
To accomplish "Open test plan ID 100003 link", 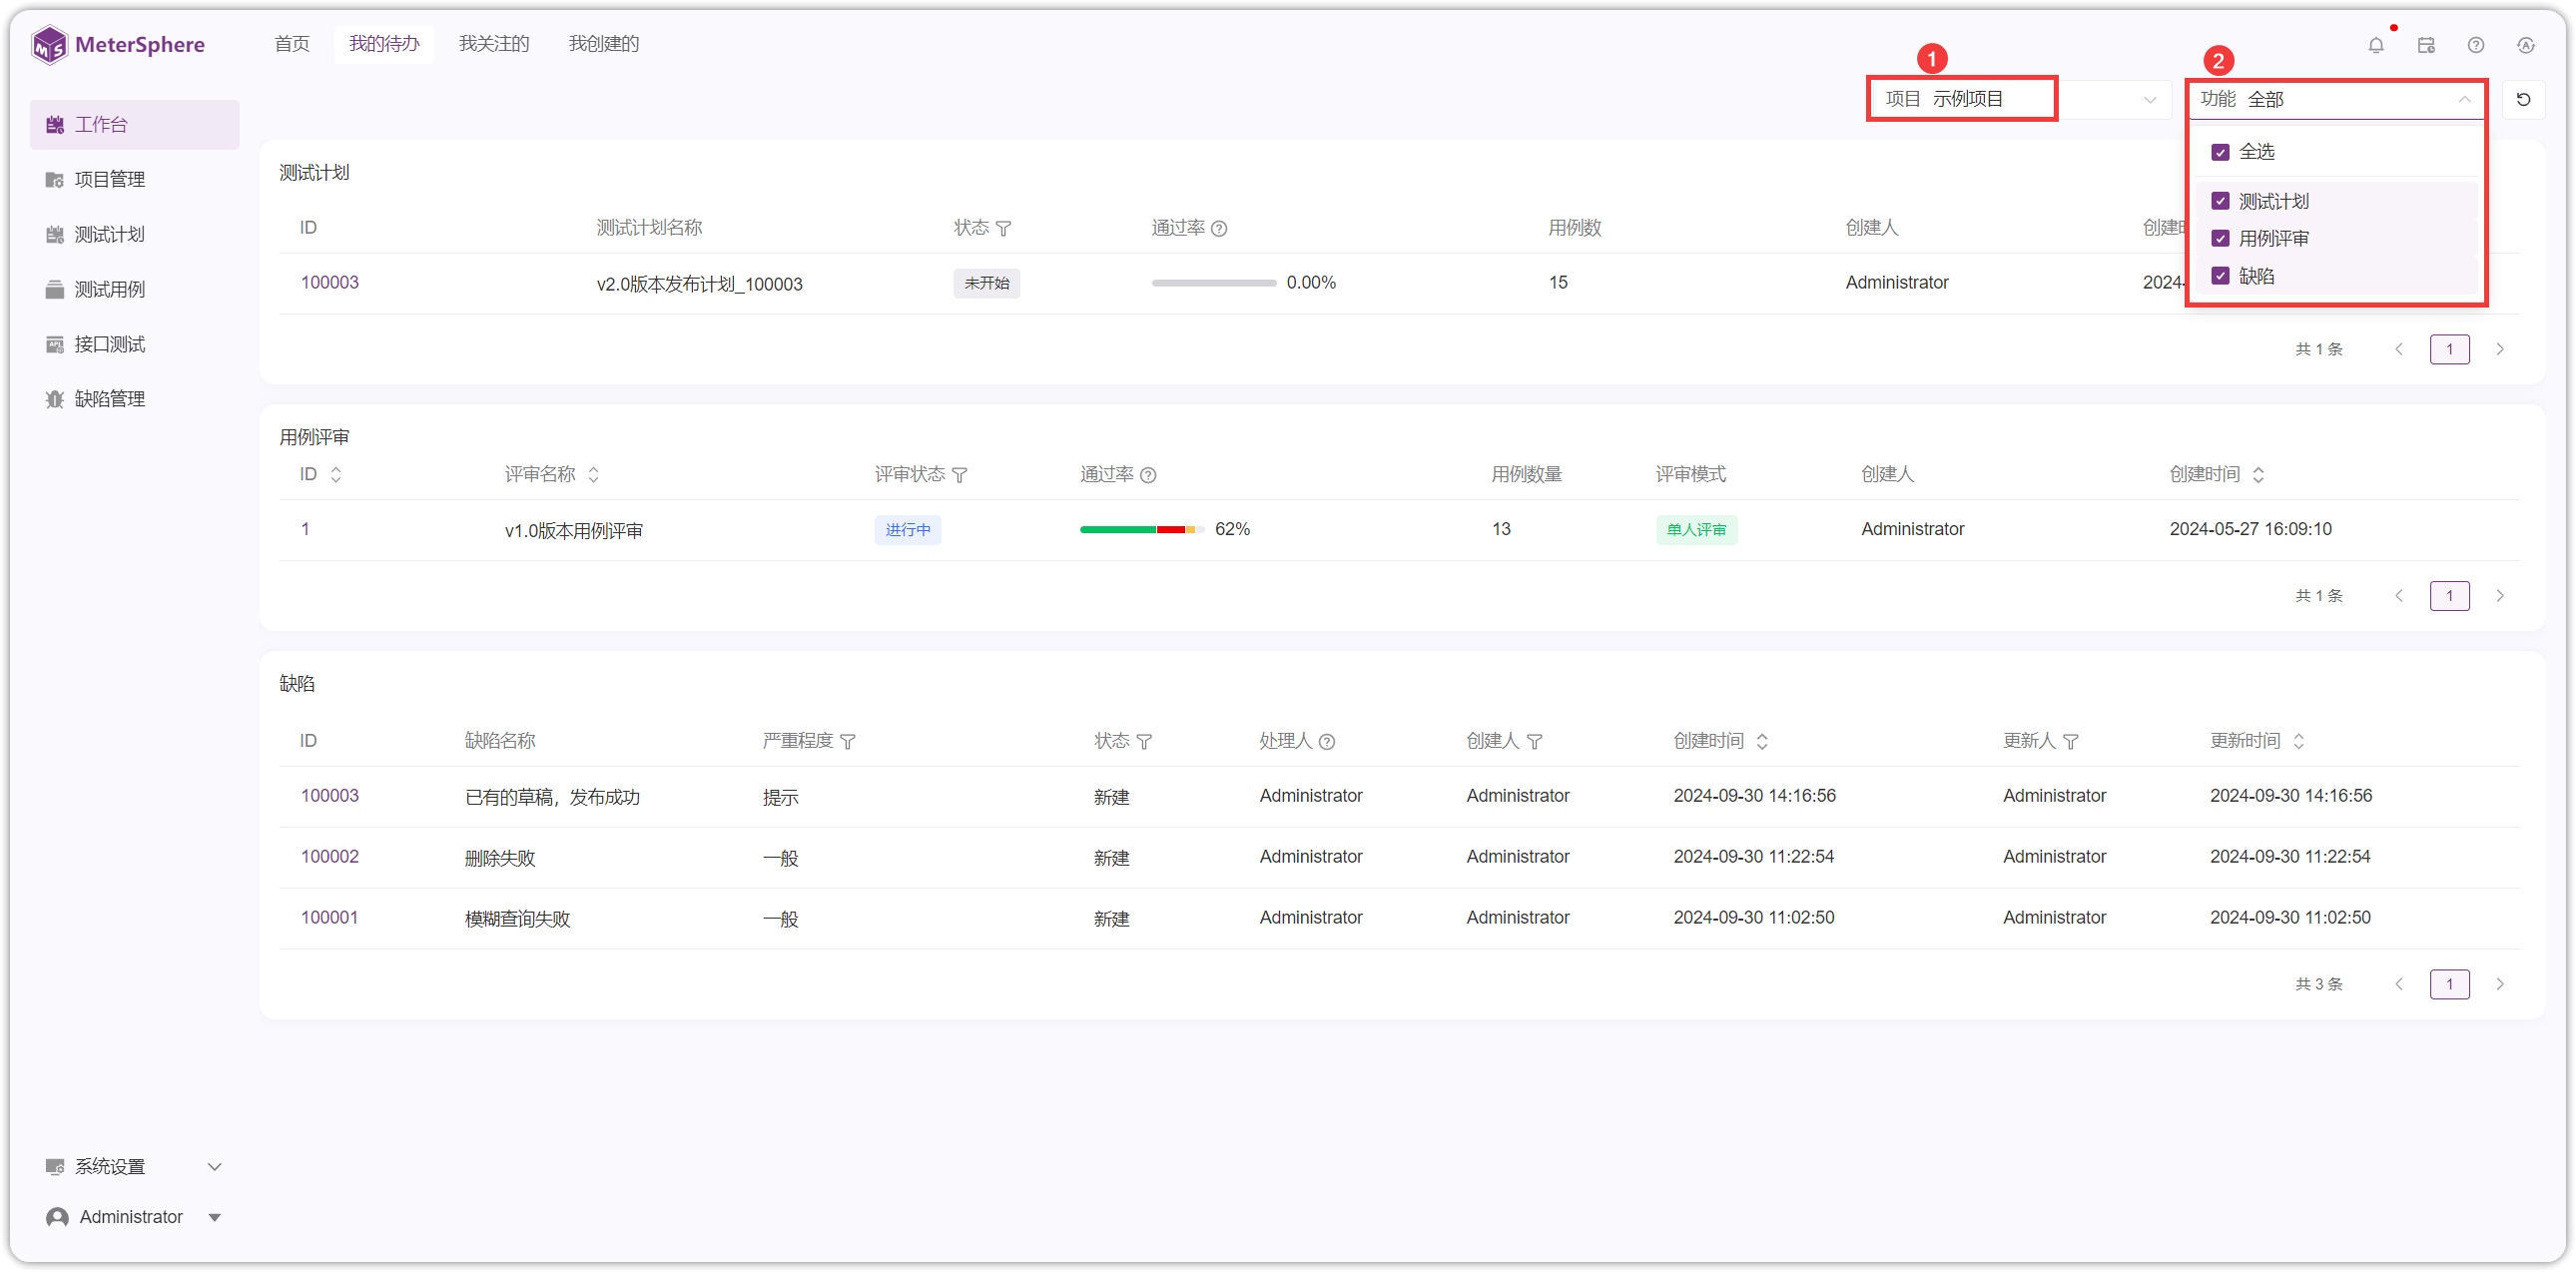I will pyautogui.click(x=330, y=282).
